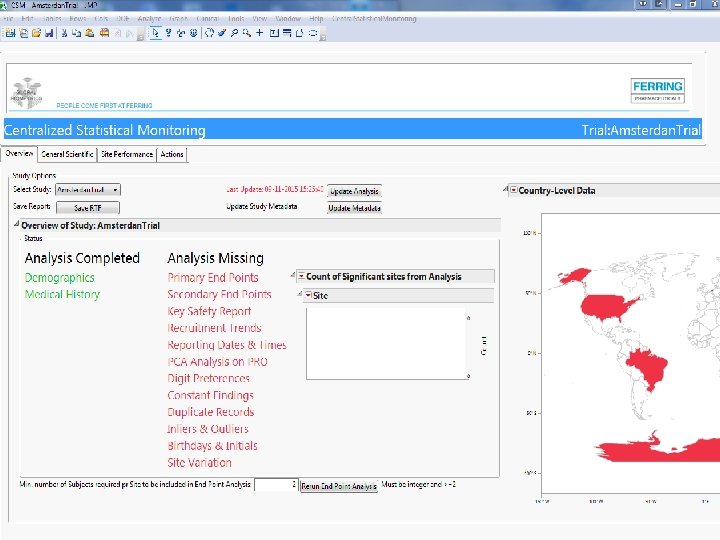Select the Overview tab
This screenshot has width=720, height=540.
point(19,153)
